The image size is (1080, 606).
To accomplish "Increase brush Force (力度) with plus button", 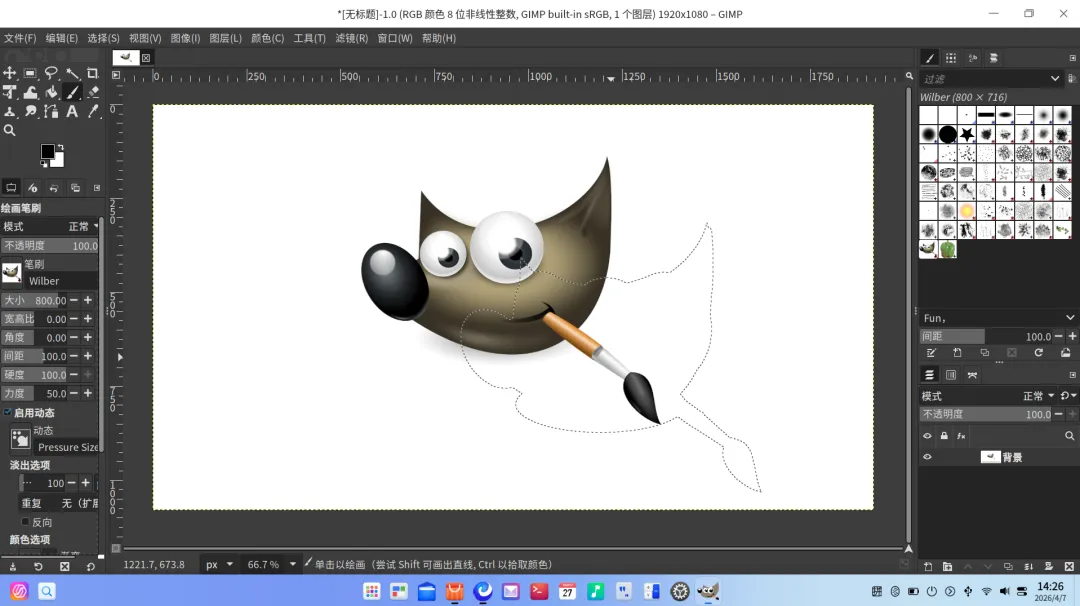I will [87, 393].
